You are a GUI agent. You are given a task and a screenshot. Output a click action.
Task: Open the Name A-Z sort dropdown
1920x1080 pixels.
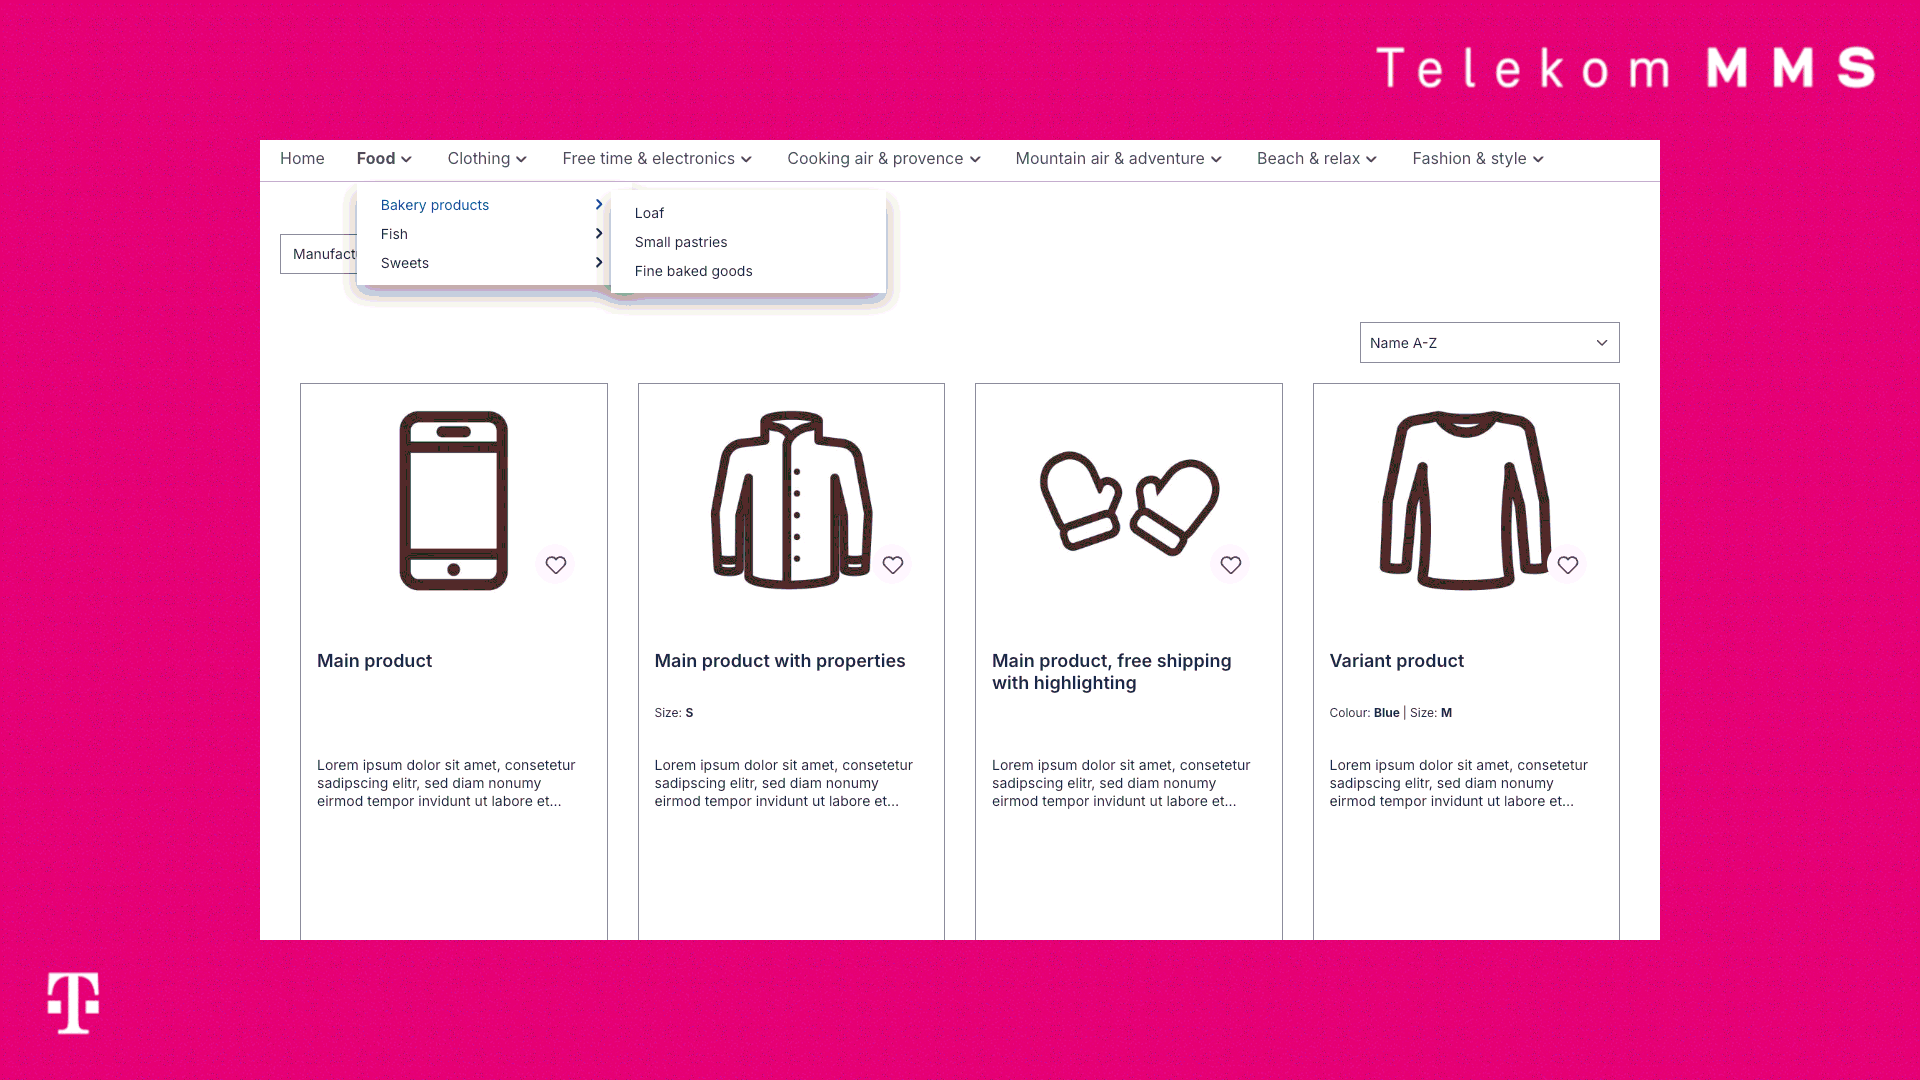pyautogui.click(x=1489, y=343)
